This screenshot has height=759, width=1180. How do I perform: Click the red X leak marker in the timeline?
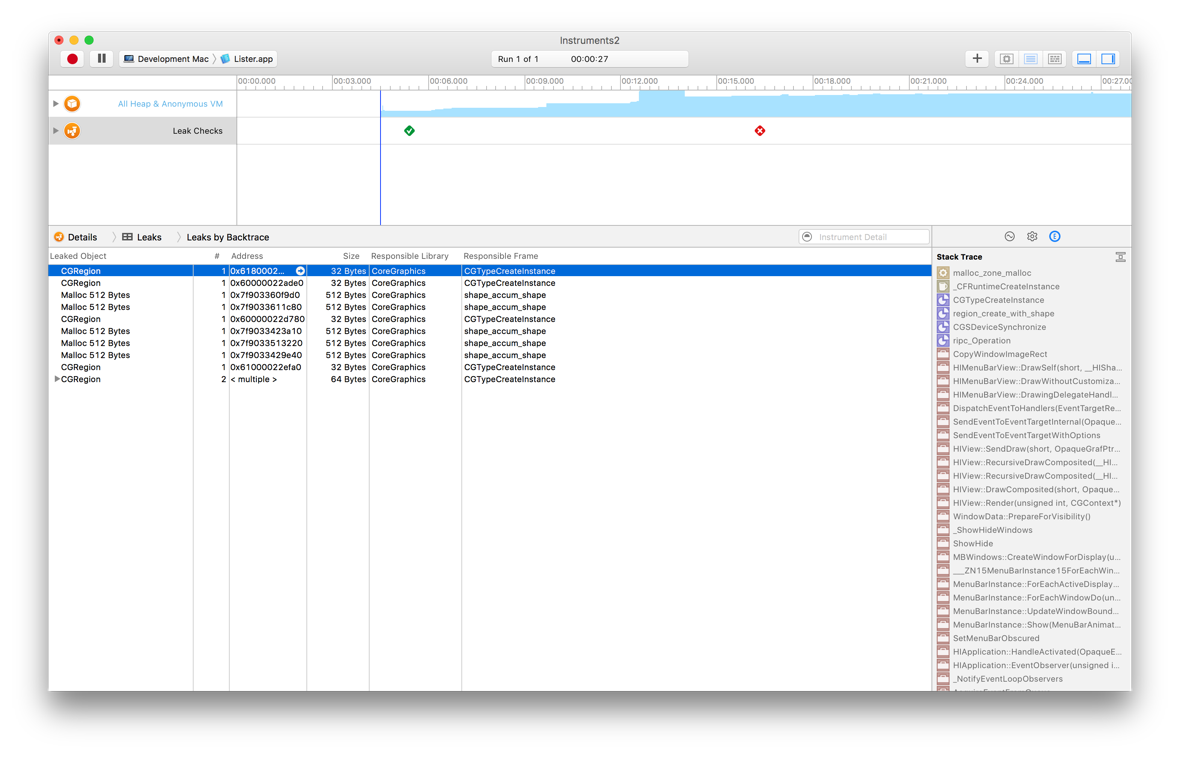[760, 130]
